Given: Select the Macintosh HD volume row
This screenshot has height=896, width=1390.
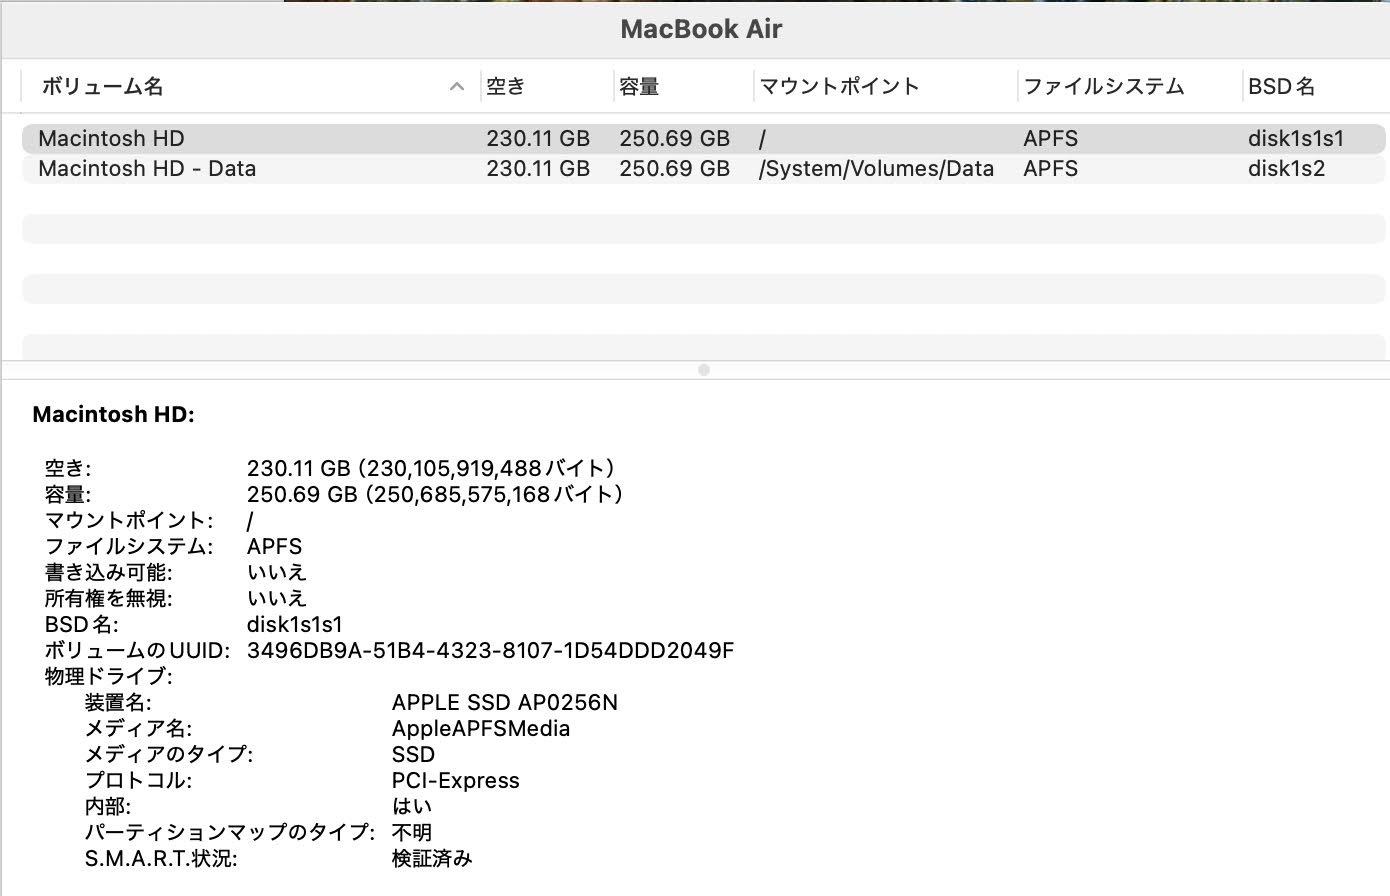Looking at the screenshot, I should (x=112, y=139).
